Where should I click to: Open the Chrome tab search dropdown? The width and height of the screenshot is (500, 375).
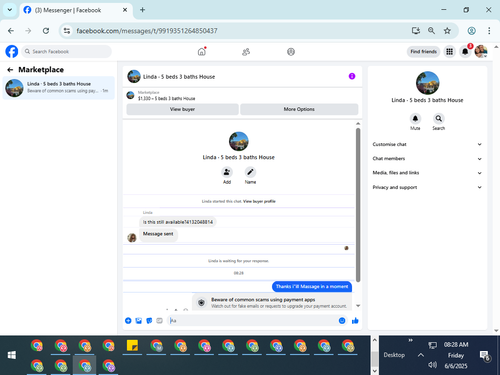[10, 10]
